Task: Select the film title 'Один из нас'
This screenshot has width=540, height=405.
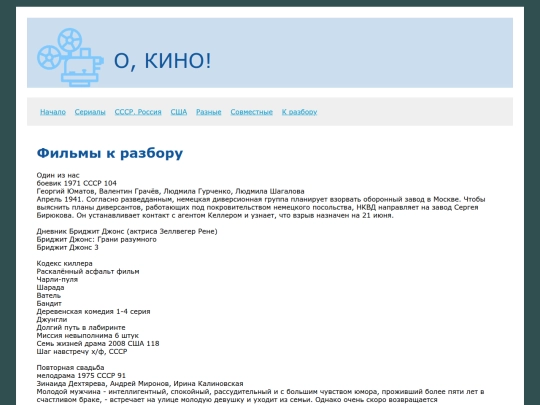Action: [x=58, y=175]
